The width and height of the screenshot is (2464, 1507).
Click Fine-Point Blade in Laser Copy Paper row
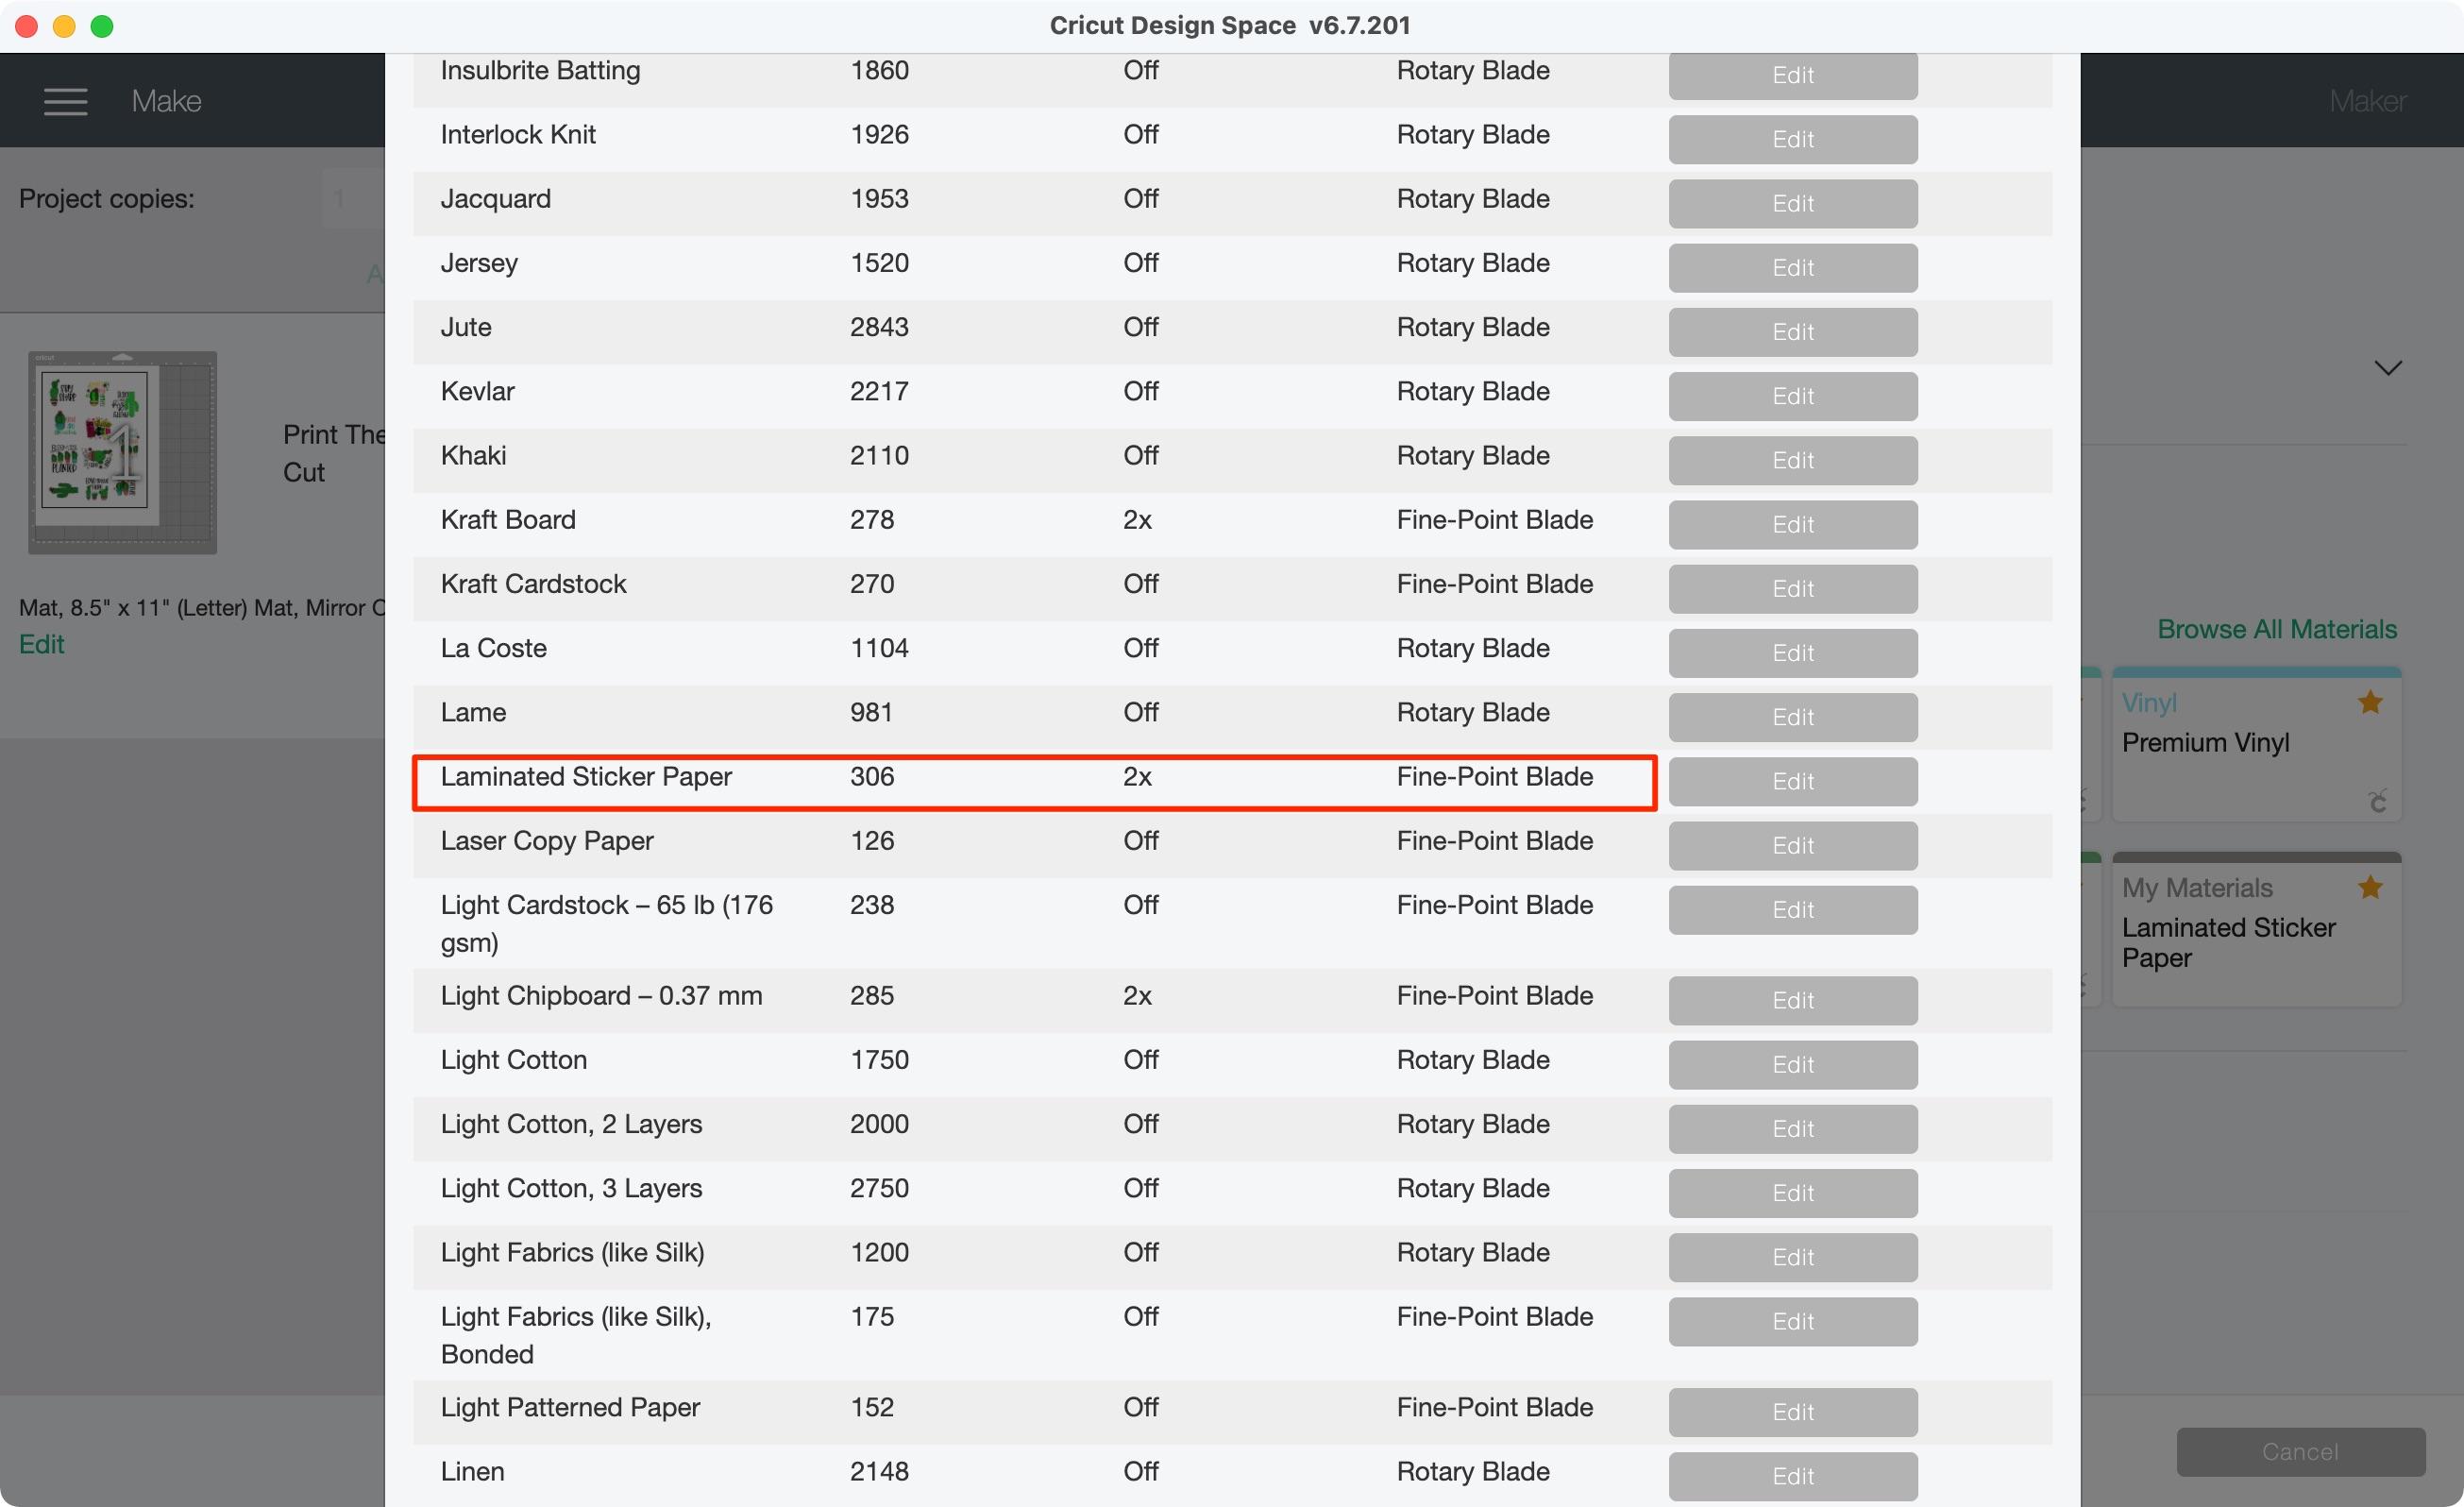coord(1494,841)
